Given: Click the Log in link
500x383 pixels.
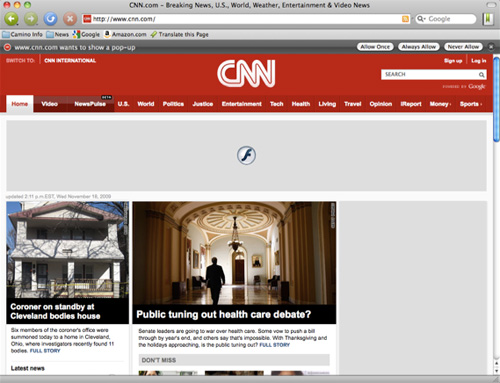Looking at the screenshot, I should pos(479,61).
